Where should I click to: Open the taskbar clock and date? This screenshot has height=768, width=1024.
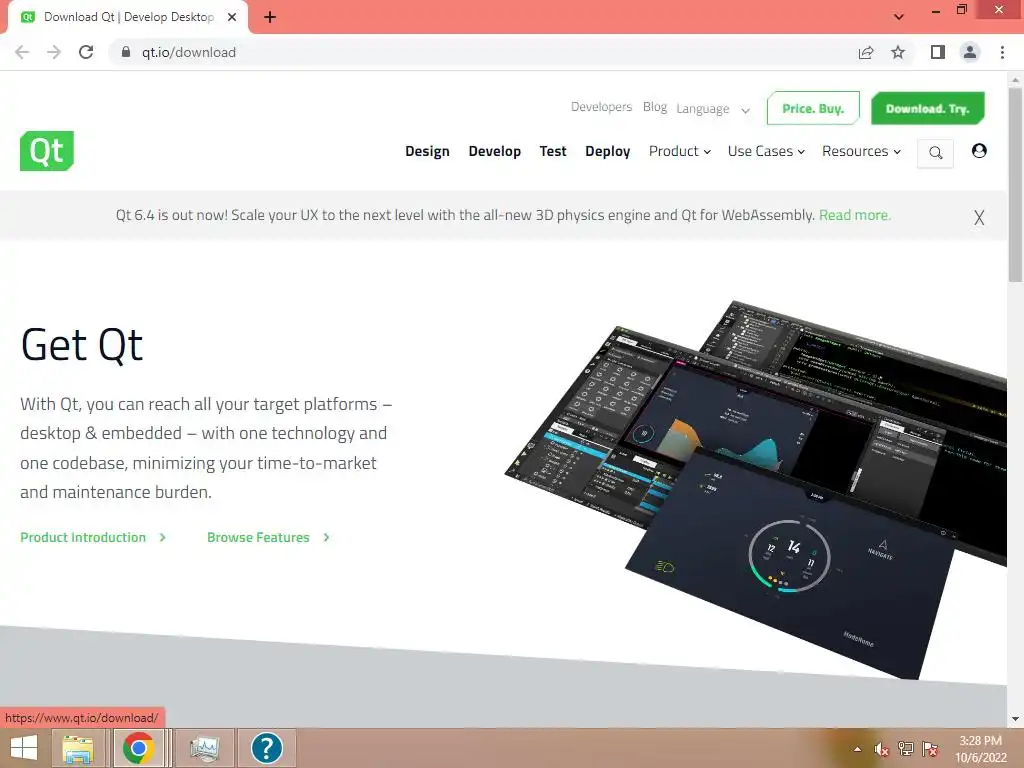[981, 749]
